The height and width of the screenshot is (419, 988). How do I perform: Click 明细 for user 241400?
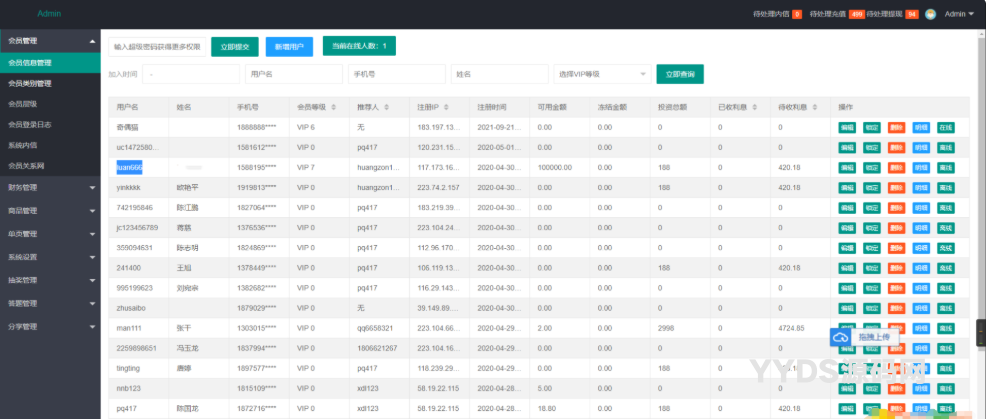tap(921, 268)
